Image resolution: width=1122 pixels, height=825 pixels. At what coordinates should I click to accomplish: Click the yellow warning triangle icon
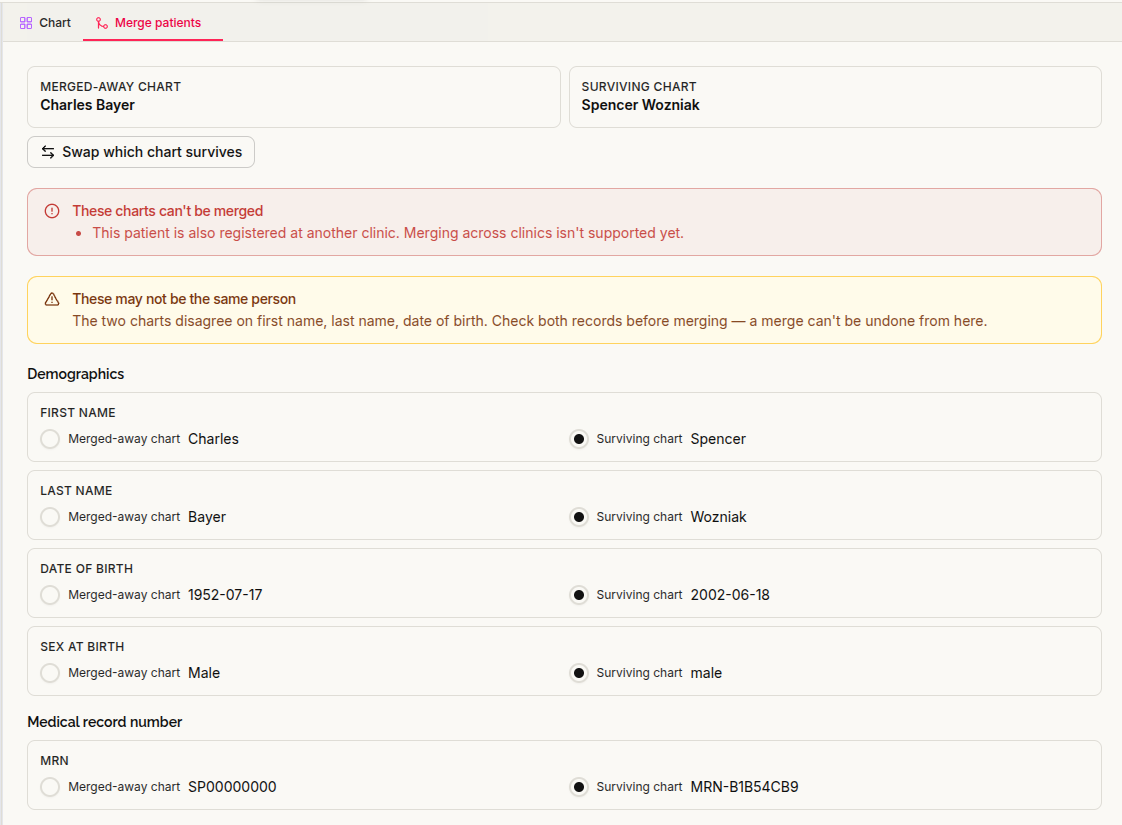(52, 299)
